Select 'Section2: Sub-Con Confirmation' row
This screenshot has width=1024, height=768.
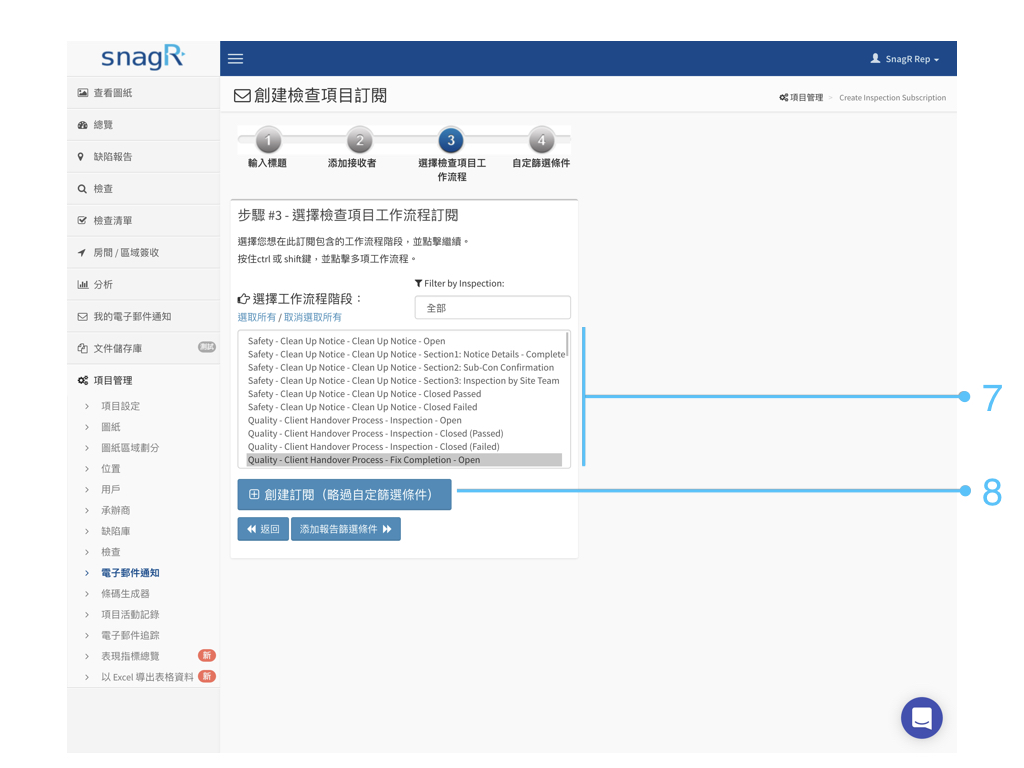coord(404,368)
